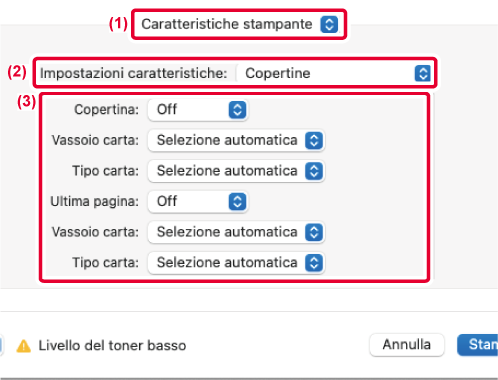Click the arrows icon on Ultima pagina Off menu
The image size is (498, 380).
[x=237, y=202]
